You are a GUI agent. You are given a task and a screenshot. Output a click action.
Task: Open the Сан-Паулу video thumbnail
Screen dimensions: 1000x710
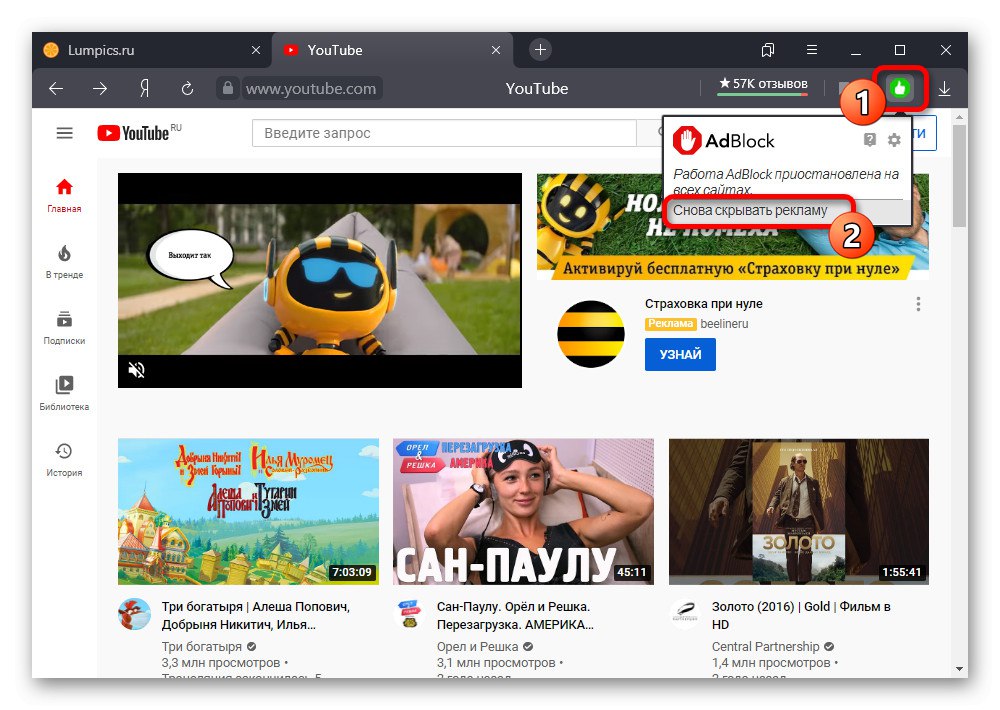(523, 512)
